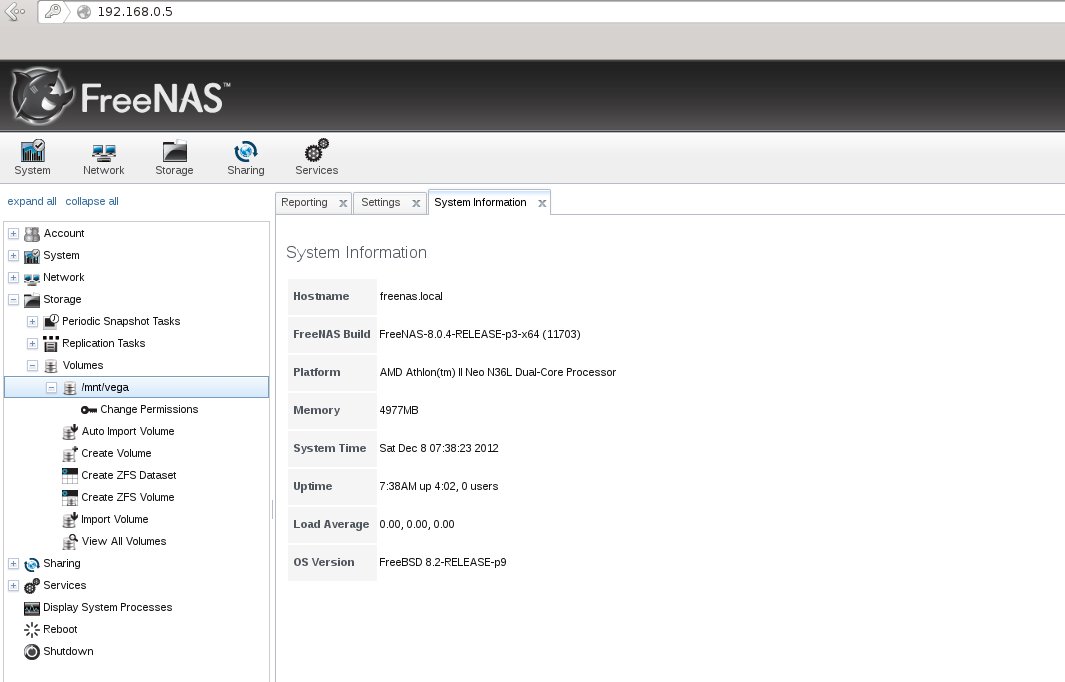Screen dimensions: 1065x682
Task: Close the Reporting tab
Action: click(343, 203)
